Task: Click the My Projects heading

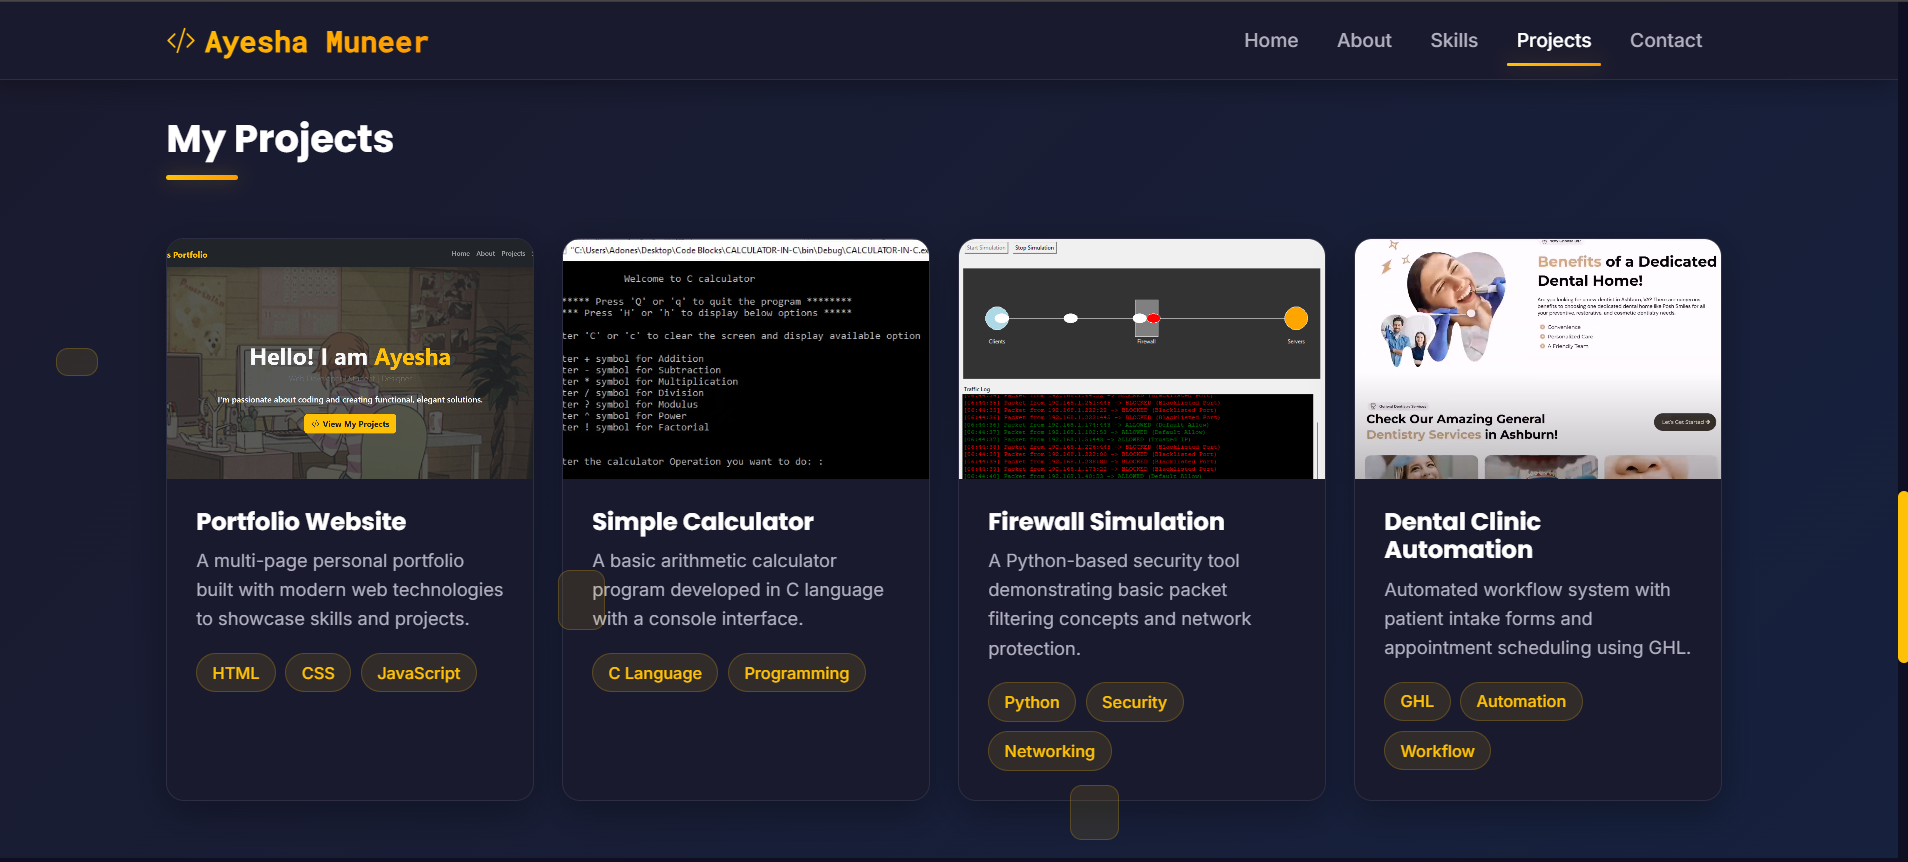Action: 280,139
